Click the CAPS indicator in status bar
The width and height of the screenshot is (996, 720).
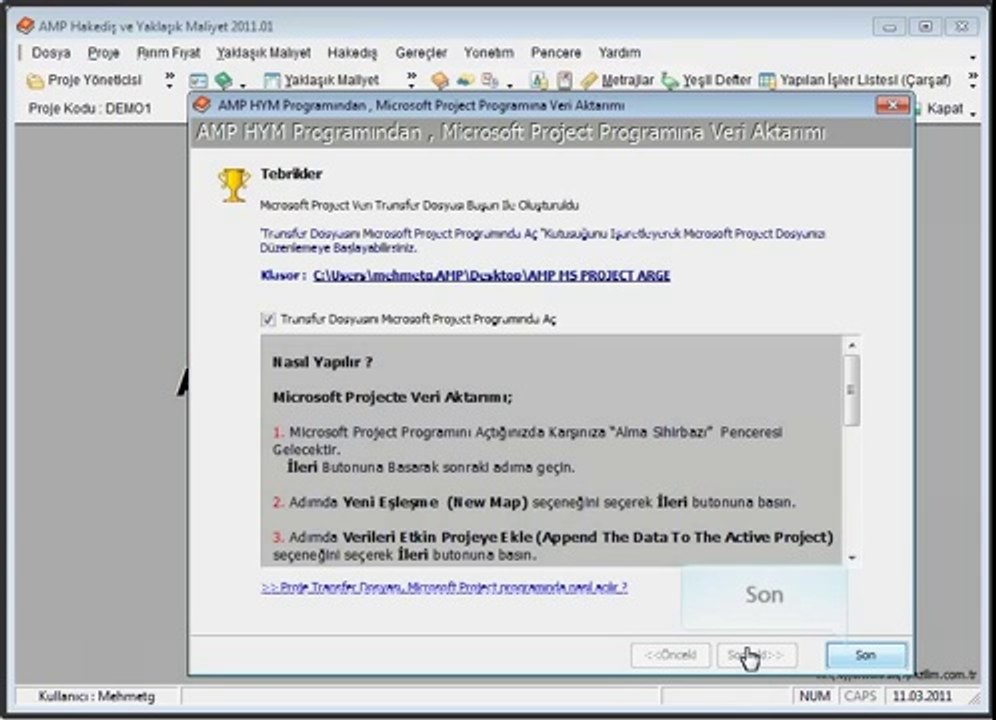[x=861, y=696]
